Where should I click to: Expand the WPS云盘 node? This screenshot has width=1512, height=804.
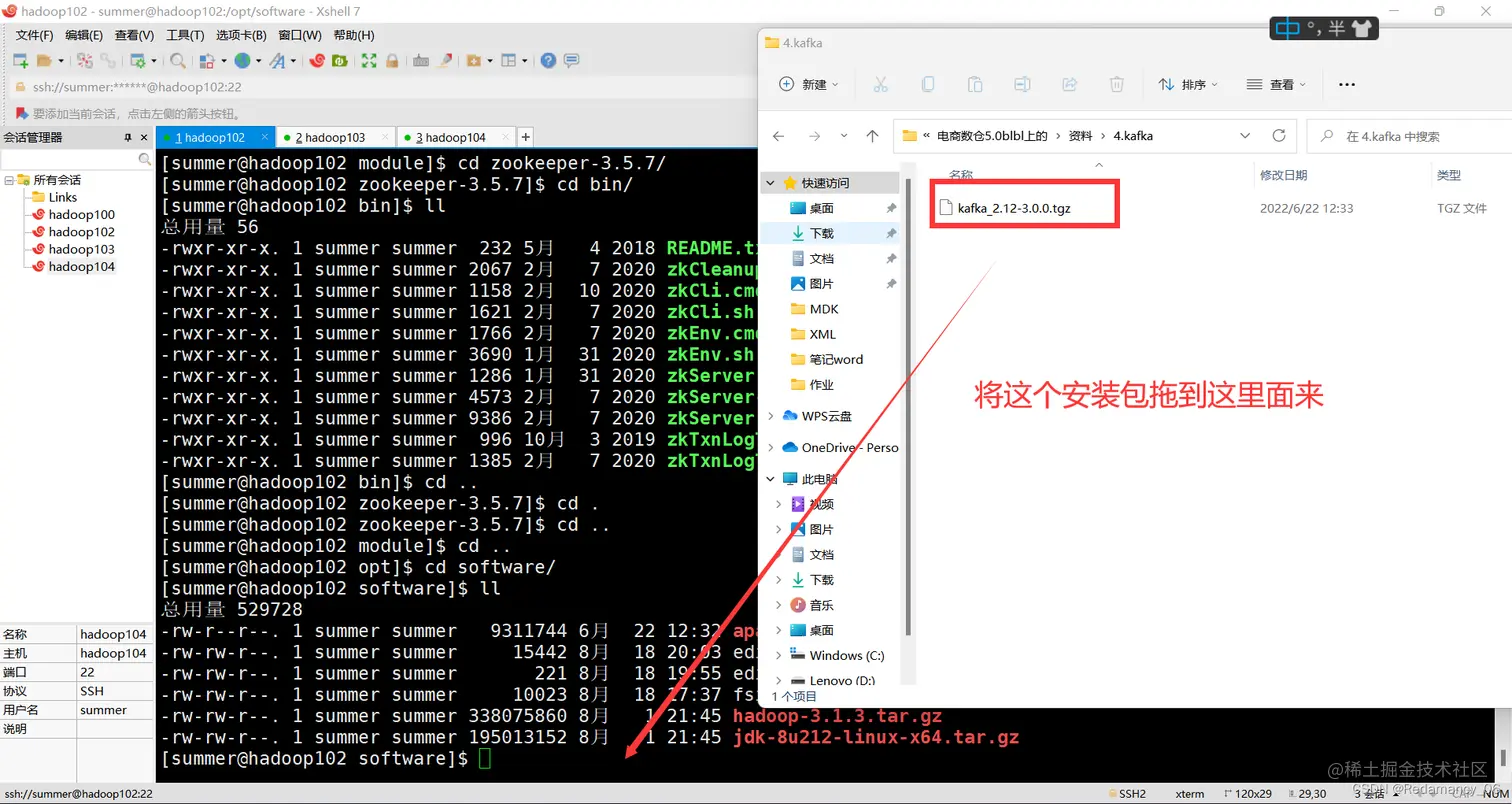[770, 416]
